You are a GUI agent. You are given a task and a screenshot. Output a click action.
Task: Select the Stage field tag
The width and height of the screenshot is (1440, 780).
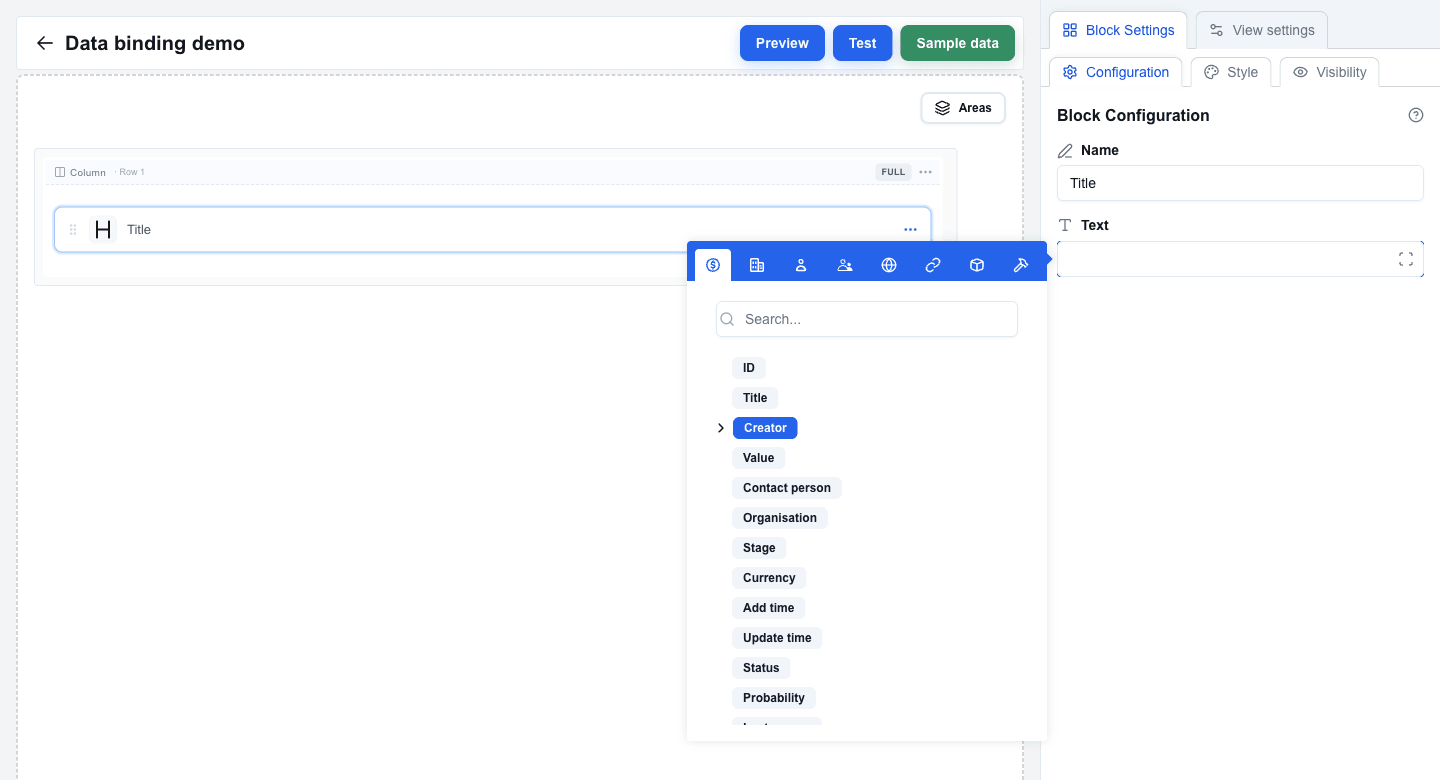(759, 548)
